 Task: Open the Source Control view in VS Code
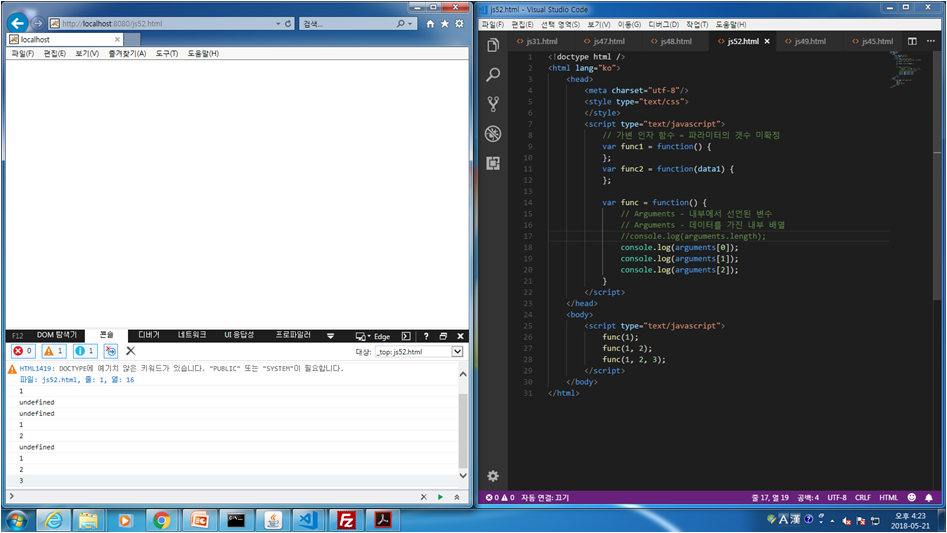click(493, 104)
